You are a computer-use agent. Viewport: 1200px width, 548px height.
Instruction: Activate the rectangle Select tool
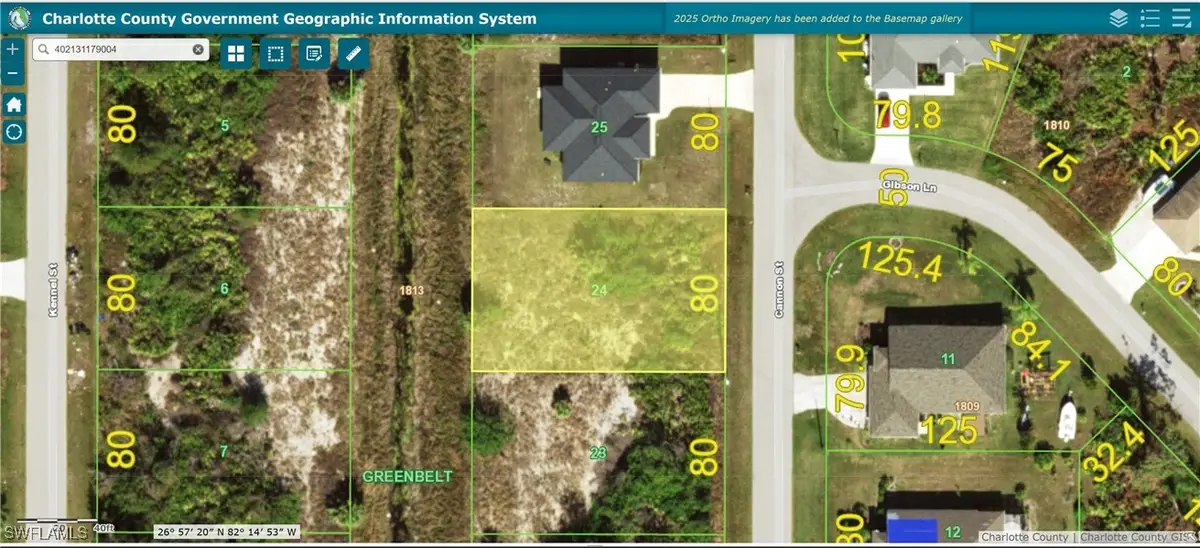275,54
